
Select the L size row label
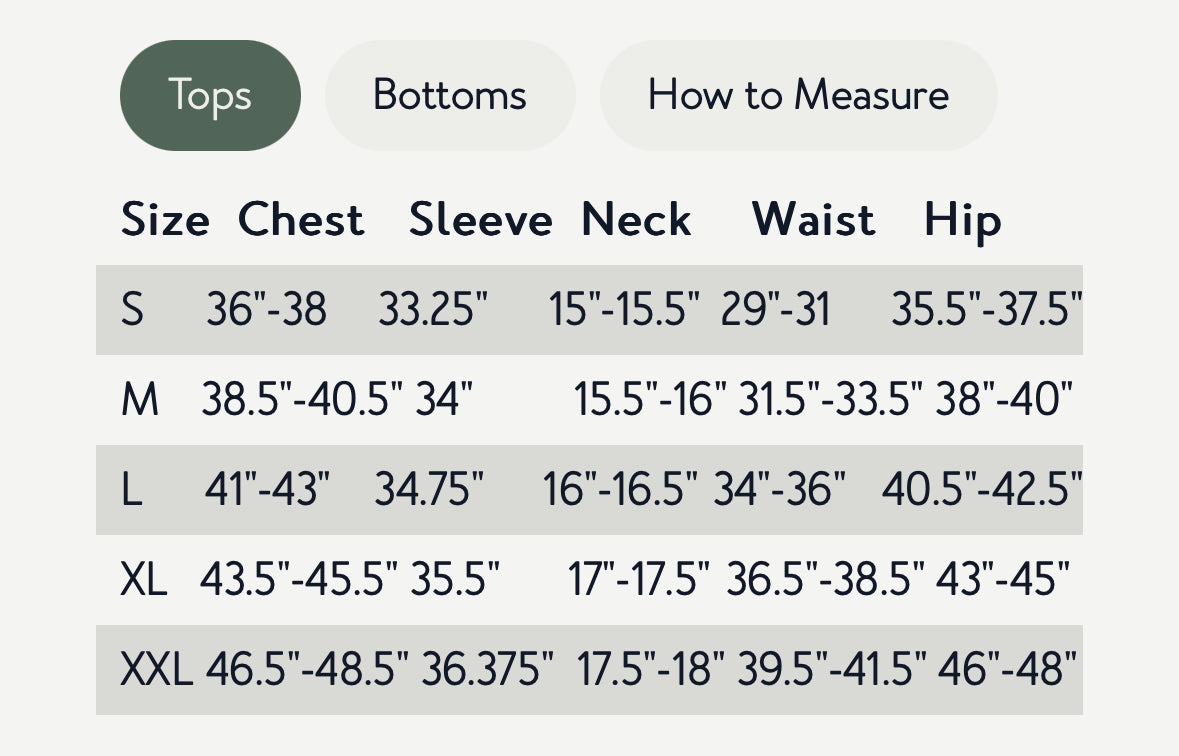[x=132, y=490]
